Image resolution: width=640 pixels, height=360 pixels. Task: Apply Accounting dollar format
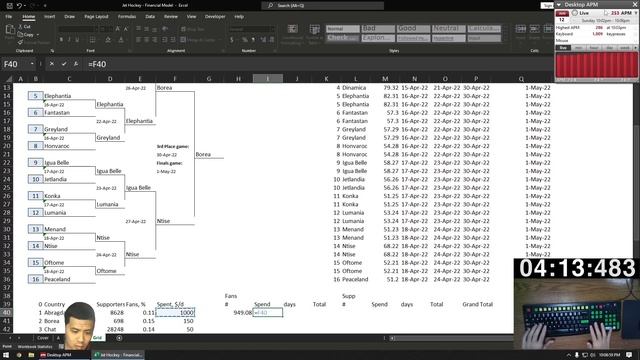coord(232,40)
